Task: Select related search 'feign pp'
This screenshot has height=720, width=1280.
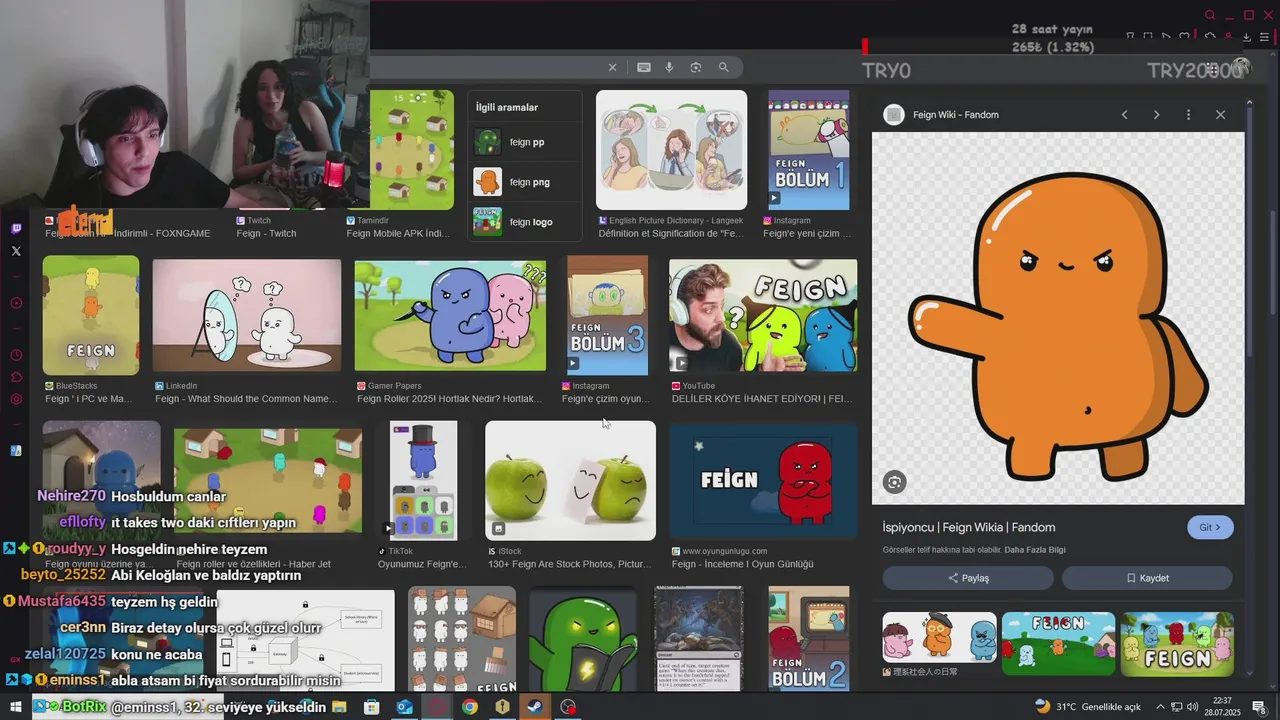Action: 524,142
